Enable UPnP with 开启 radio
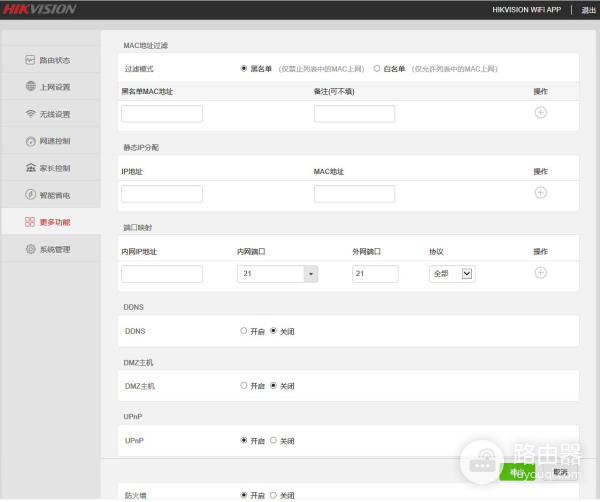The height and width of the screenshot is (502, 600). [244, 440]
